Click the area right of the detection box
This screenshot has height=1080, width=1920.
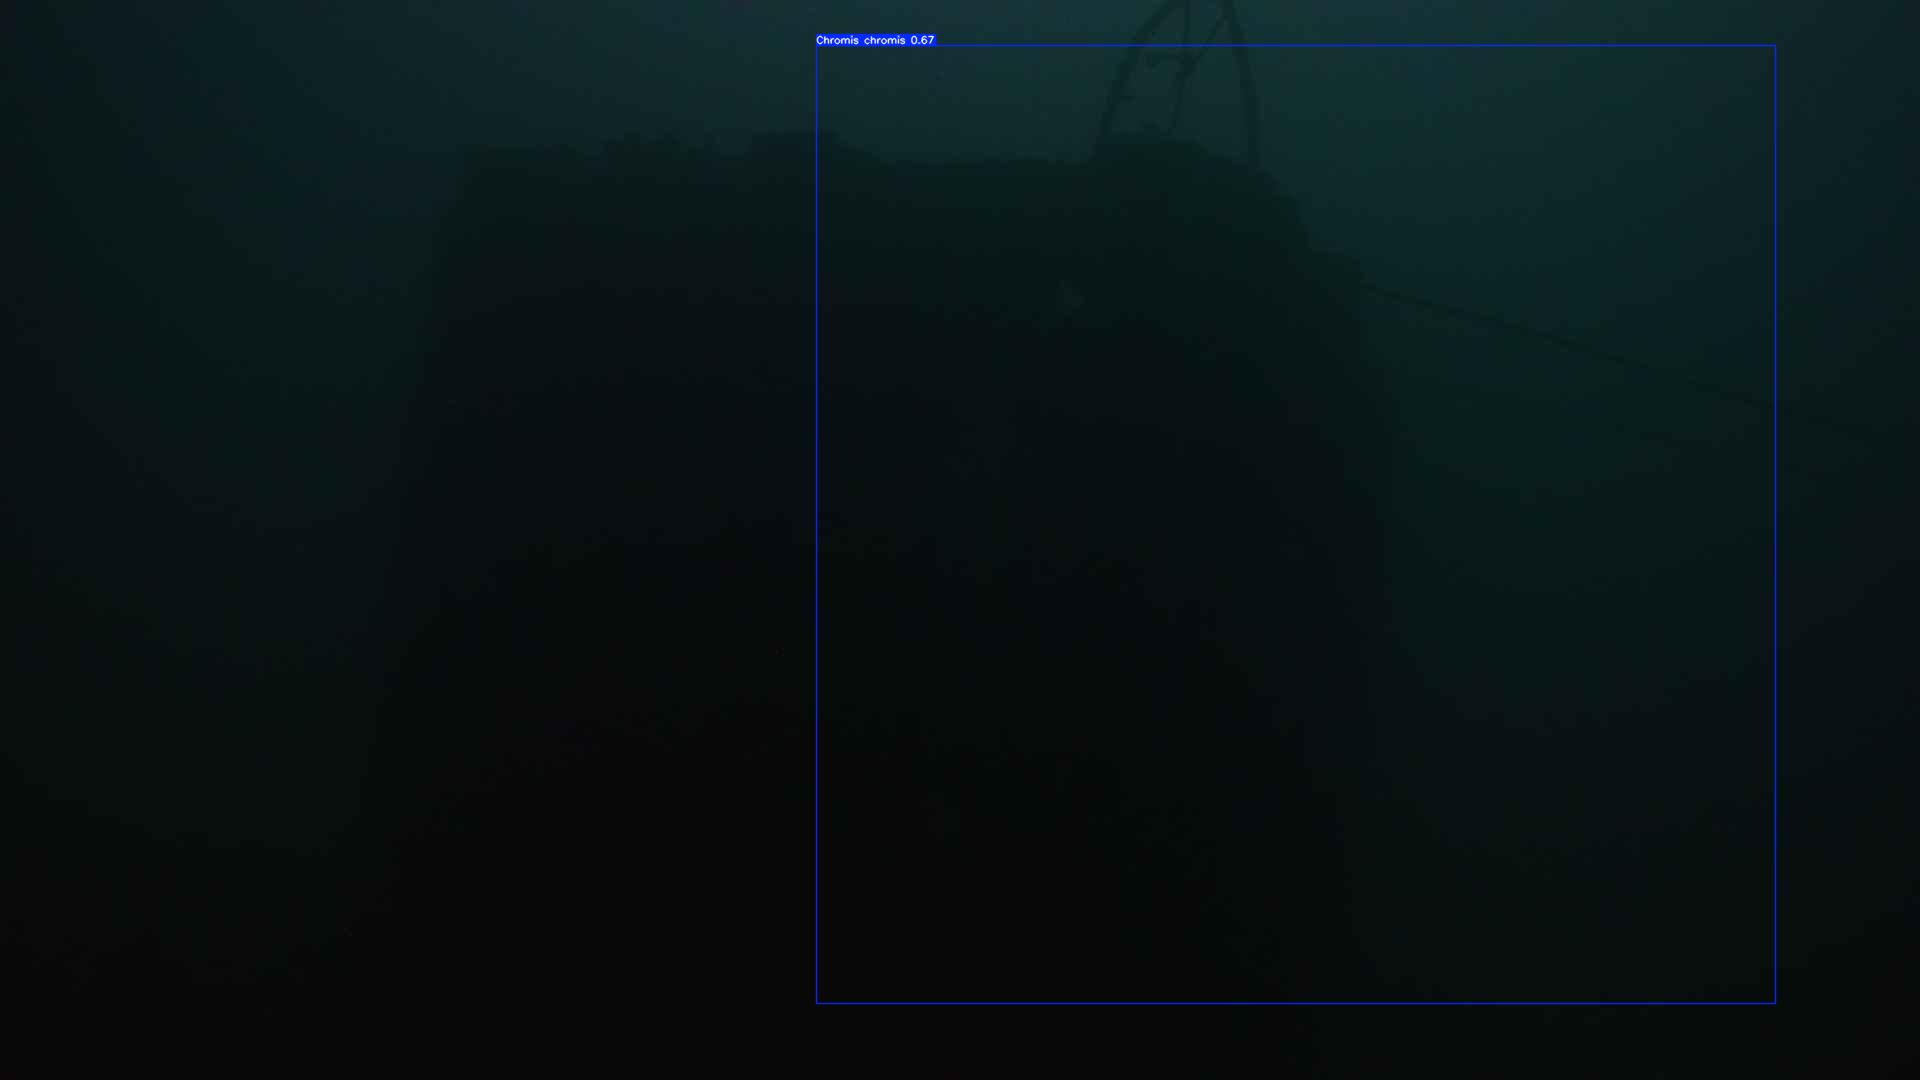1848,500
